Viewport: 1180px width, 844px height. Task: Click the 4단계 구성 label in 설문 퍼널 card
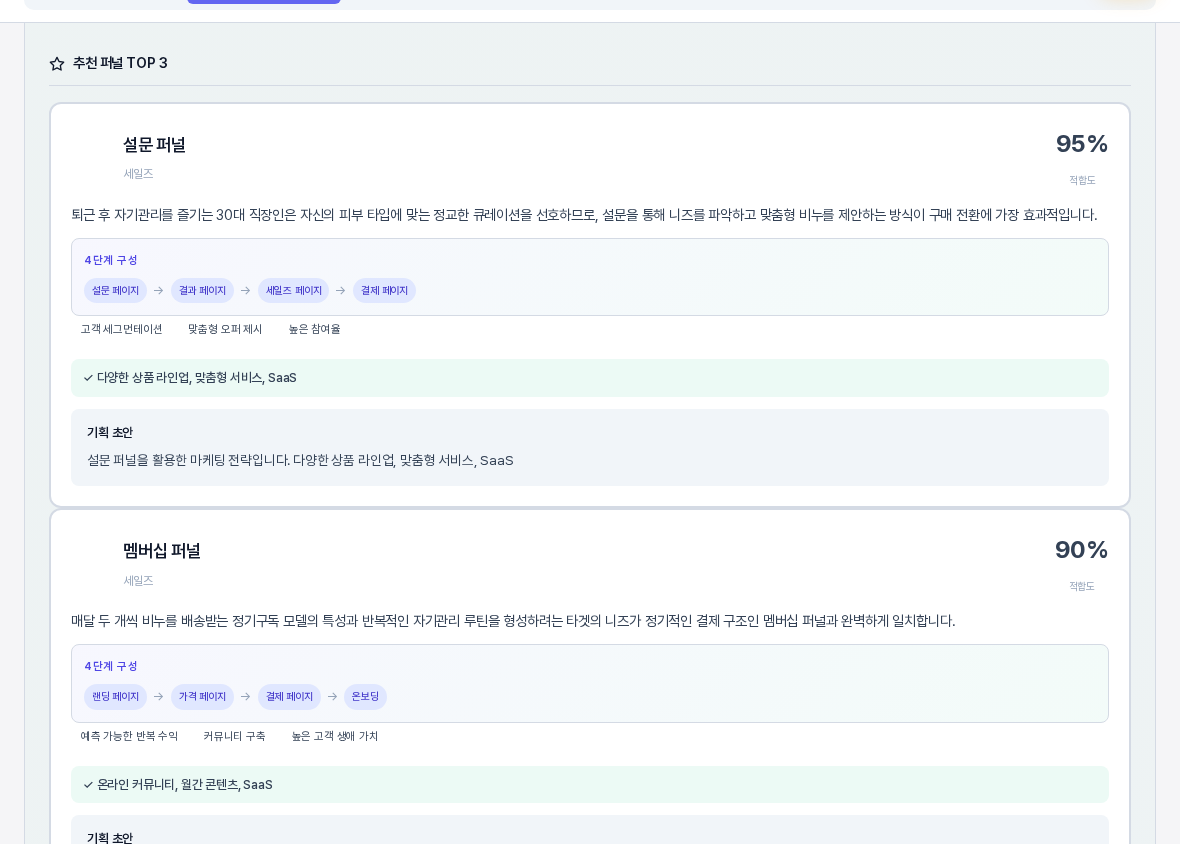click(111, 260)
